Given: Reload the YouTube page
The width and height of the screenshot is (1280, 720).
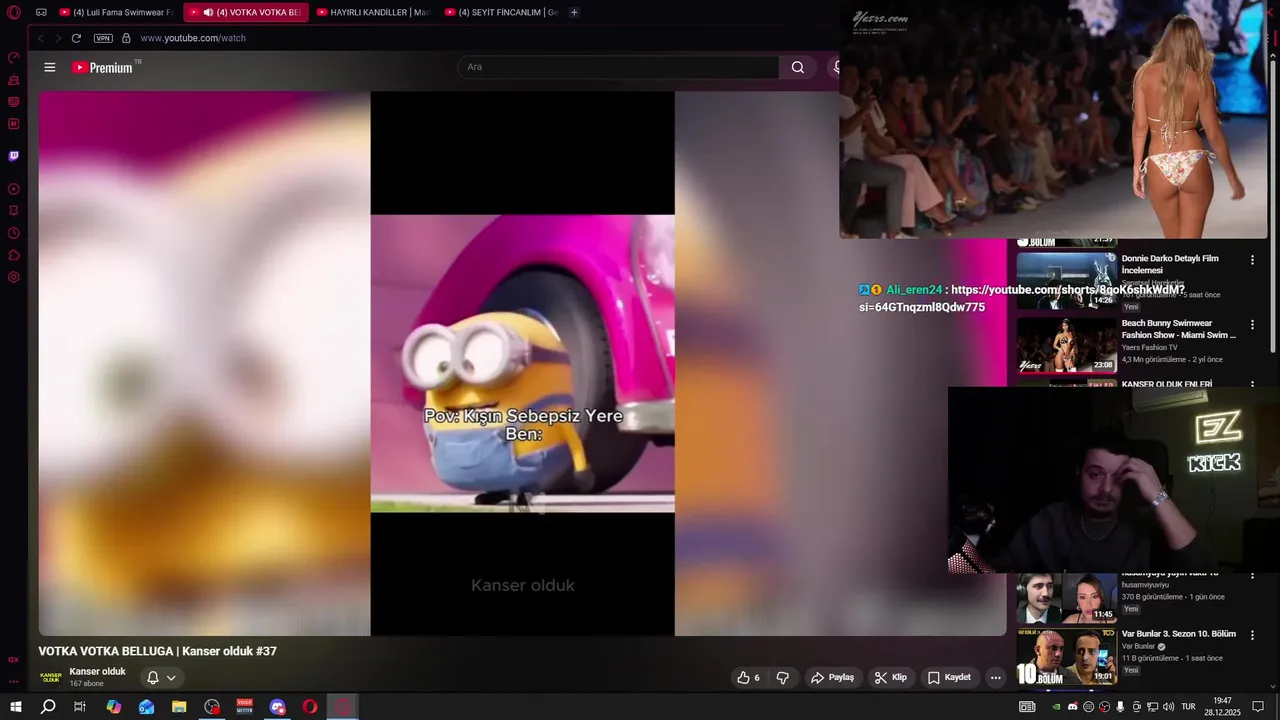Looking at the screenshot, I should [x=76, y=38].
